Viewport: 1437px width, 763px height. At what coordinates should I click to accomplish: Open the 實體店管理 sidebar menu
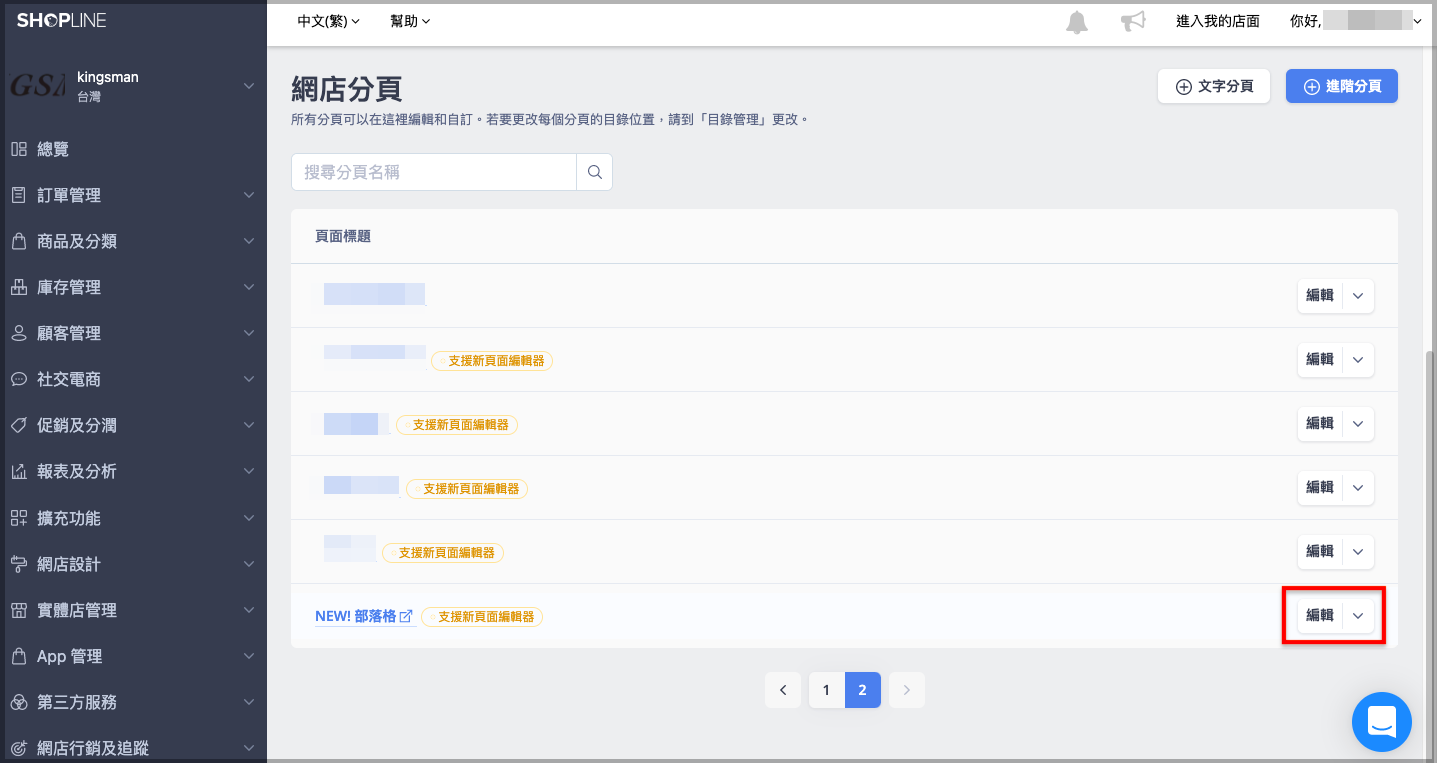click(x=133, y=610)
